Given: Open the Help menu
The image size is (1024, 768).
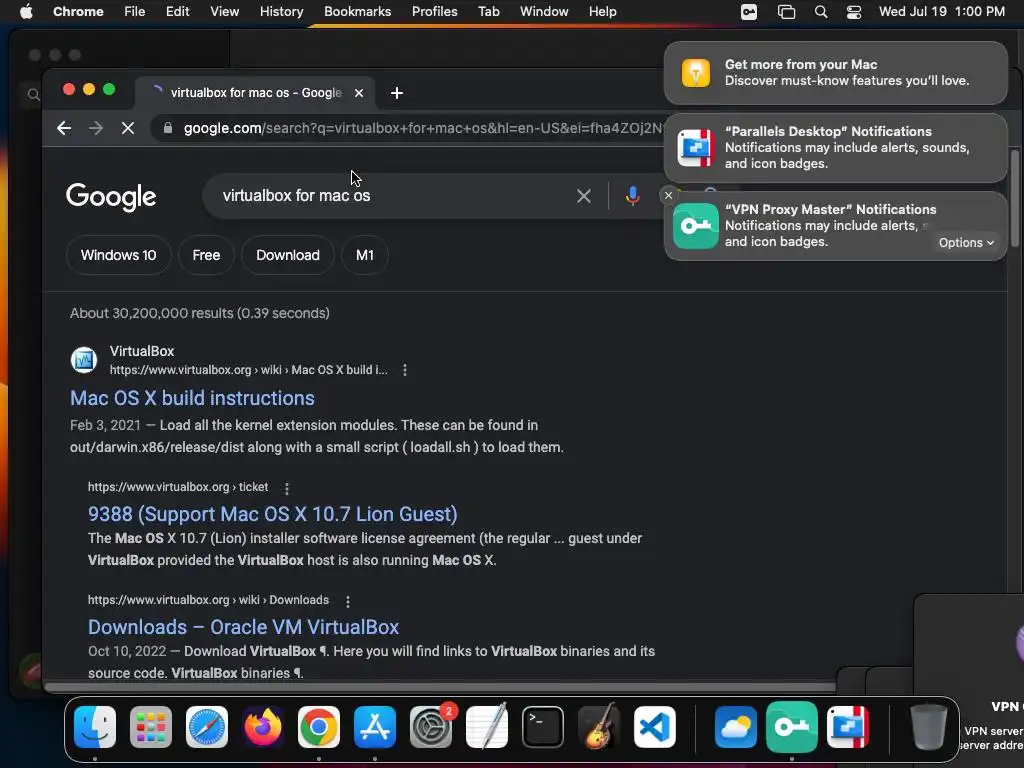Looking at the screenshot, I should pyautogui.click(x=602, y=11).
